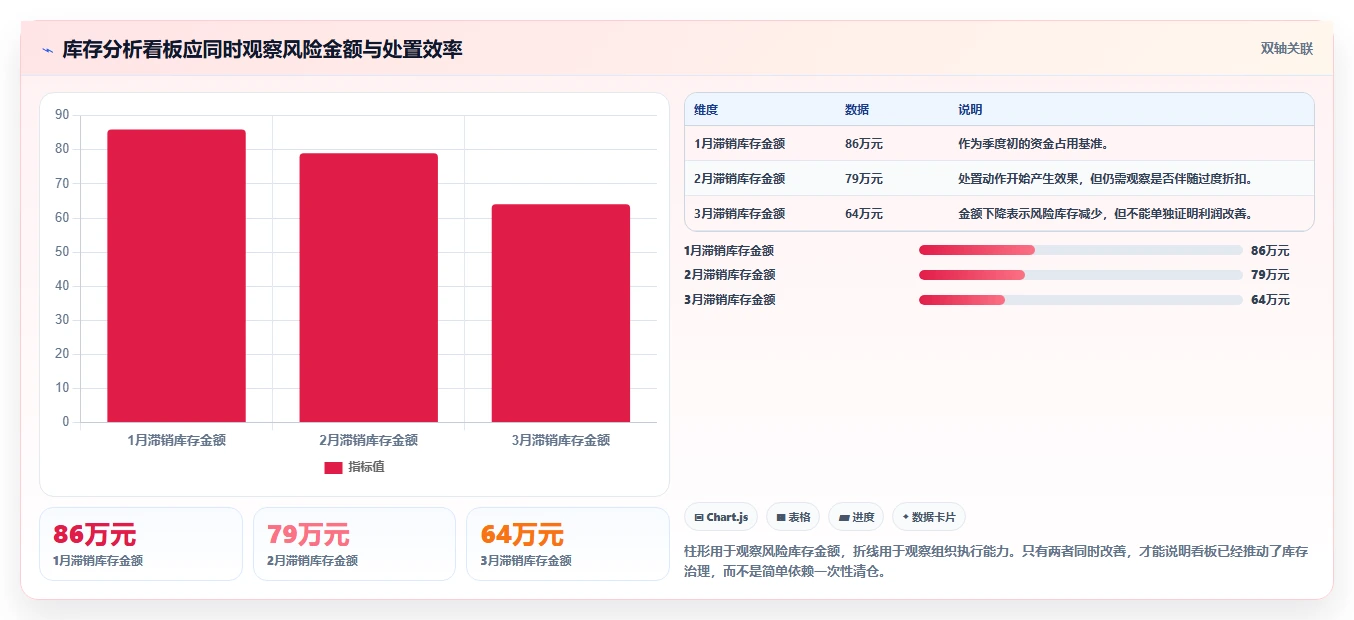This screenshot has width=1354, height=620.
Task: Click the 表格 tag chip
Action: (x=793, y=517)
